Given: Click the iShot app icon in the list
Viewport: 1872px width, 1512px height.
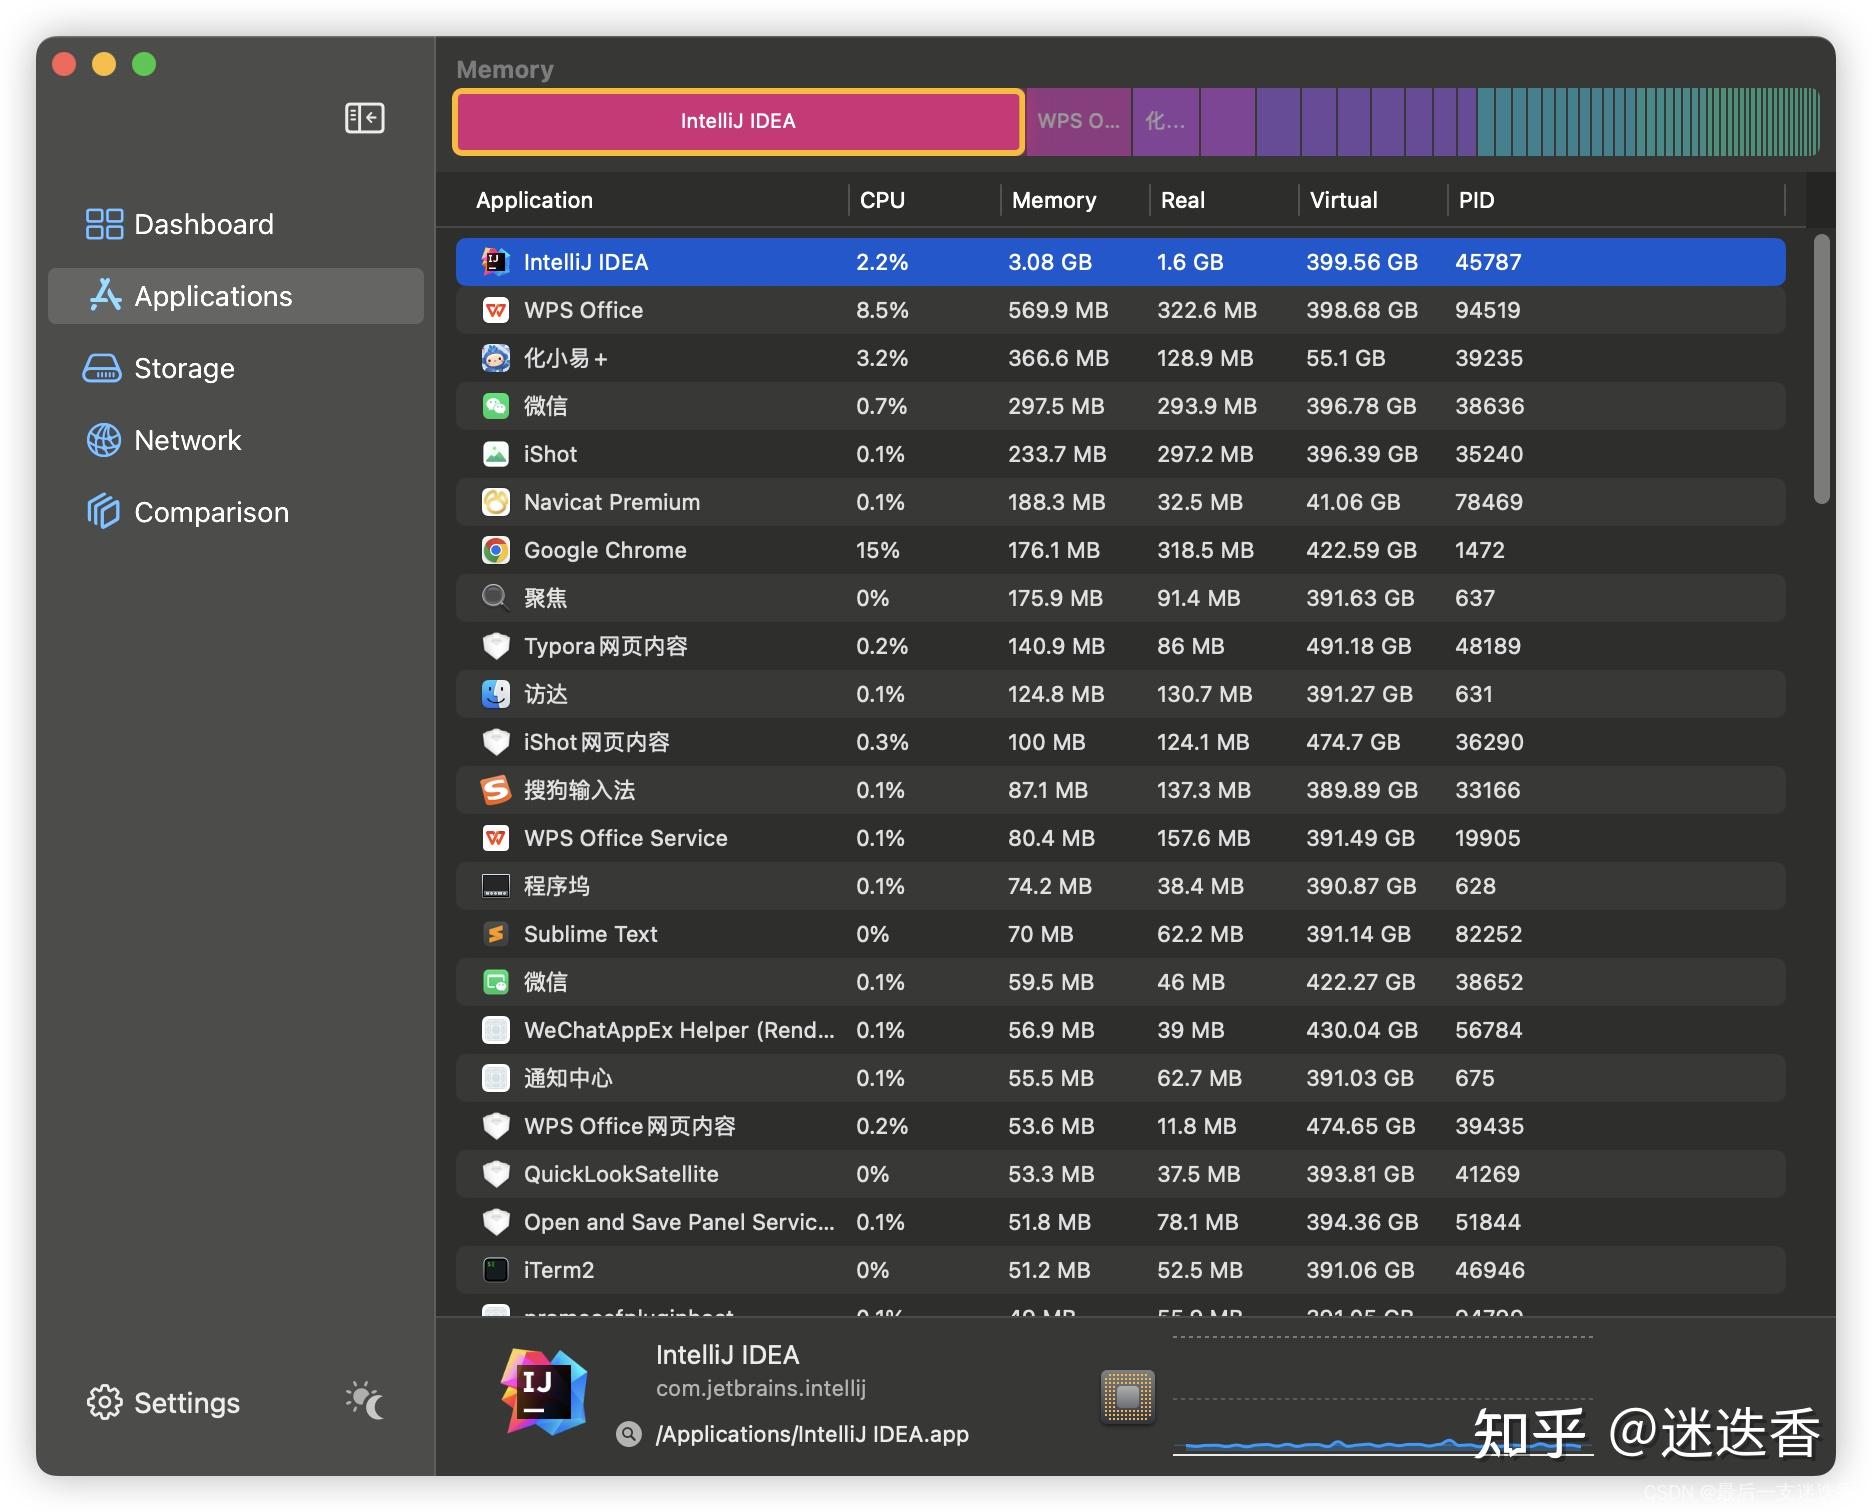Looking at the screenshot, I should click(x=495, y=454).
